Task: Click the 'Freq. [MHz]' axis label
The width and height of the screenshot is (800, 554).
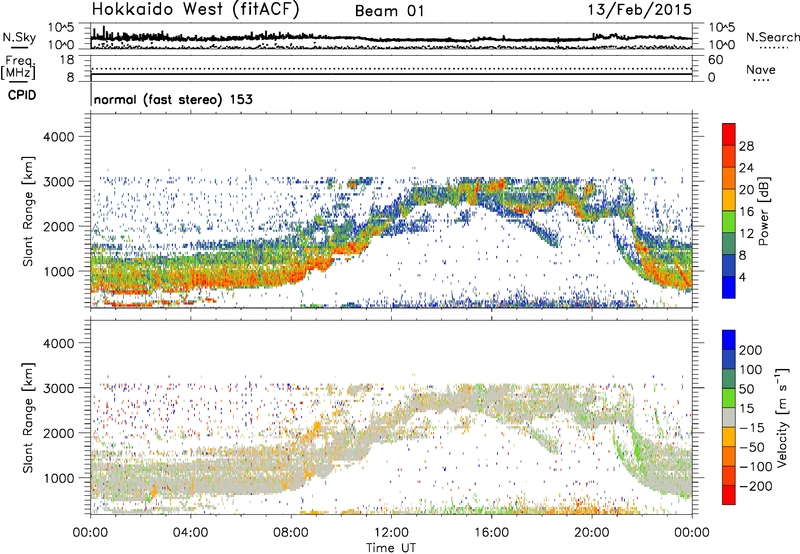Action: (x=19, y=68)
